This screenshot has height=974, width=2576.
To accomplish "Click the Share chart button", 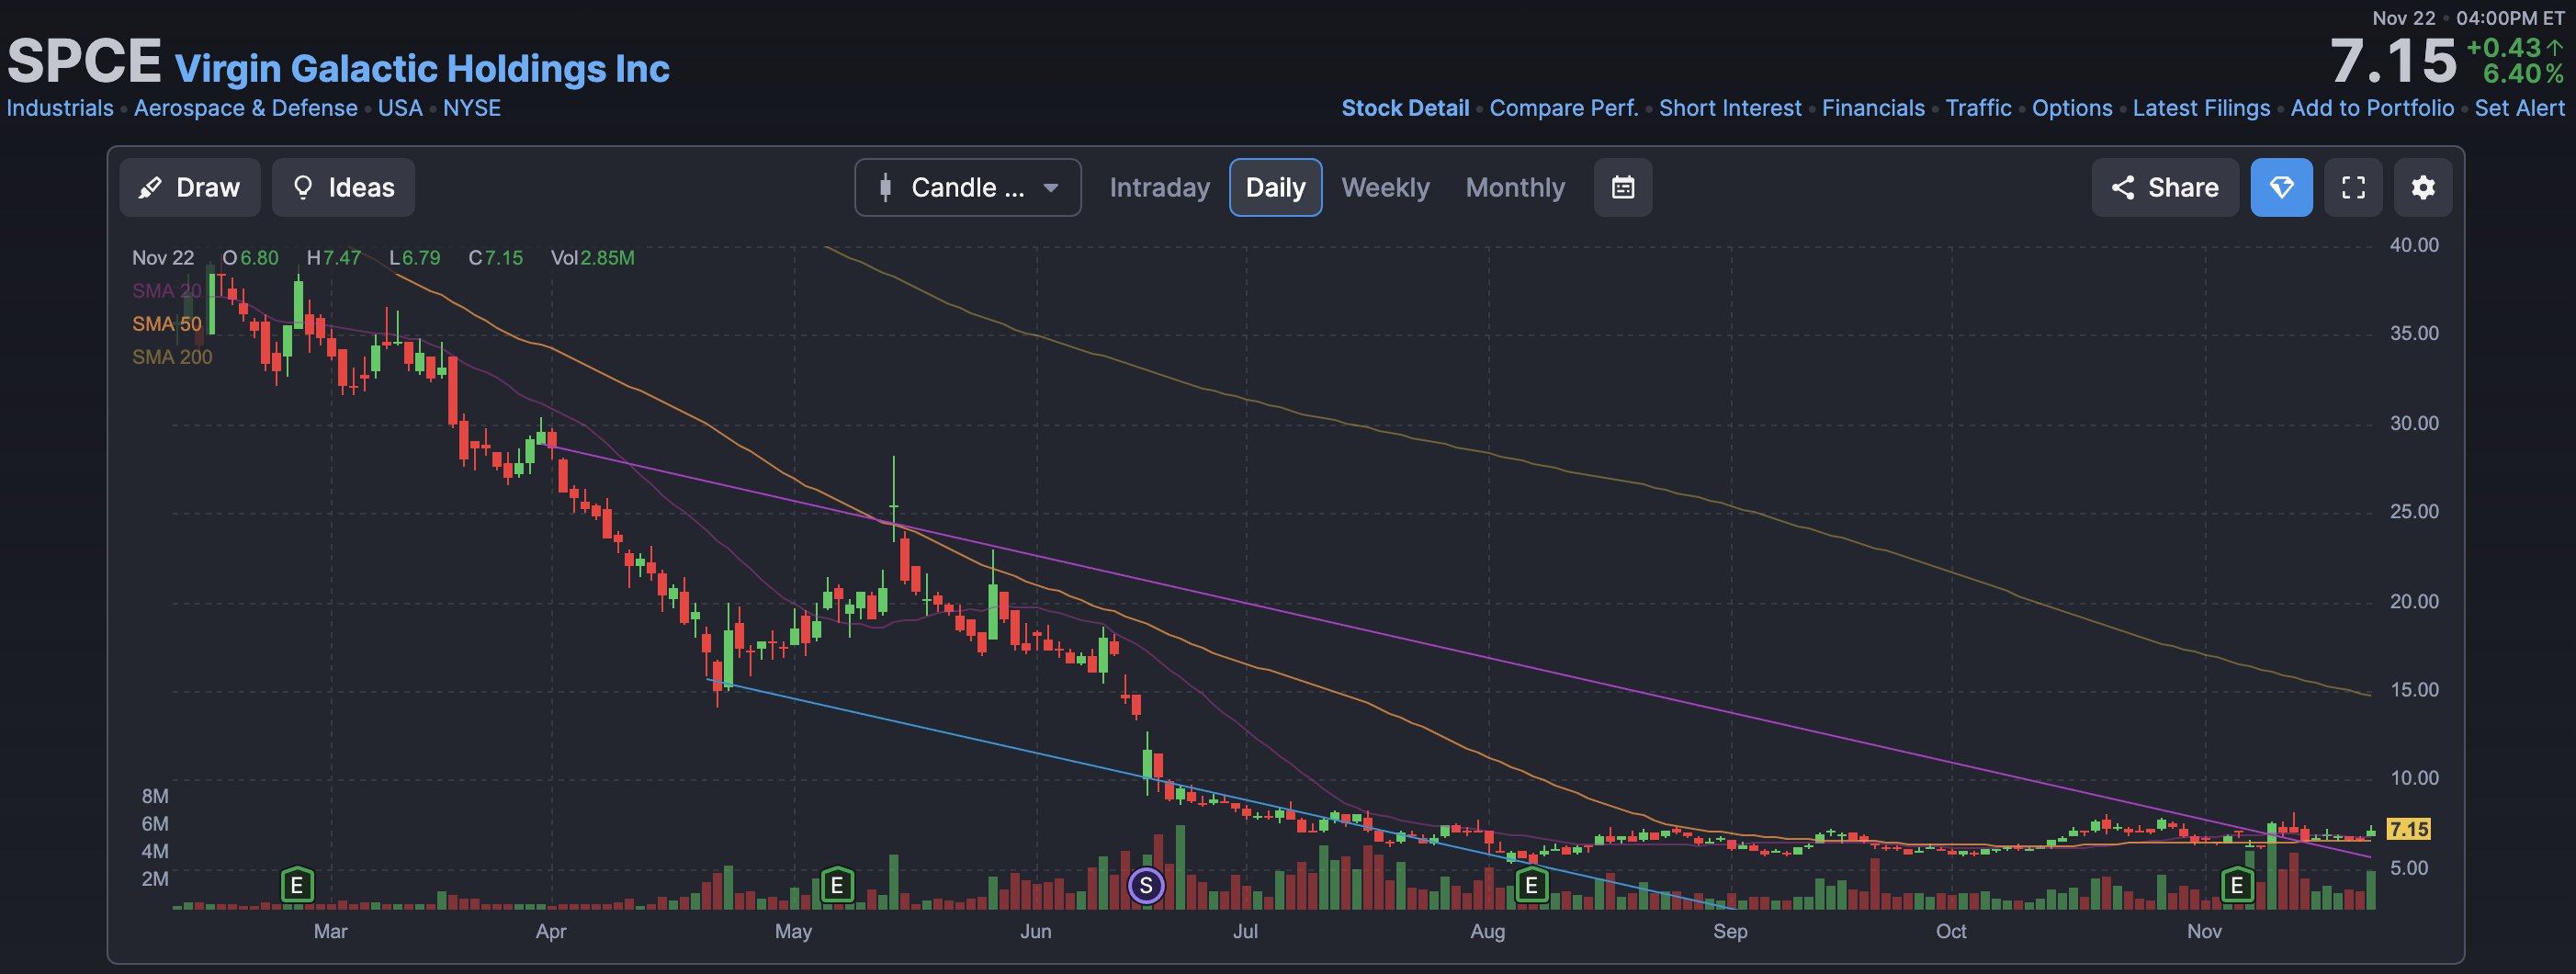I will (2165, 187).
